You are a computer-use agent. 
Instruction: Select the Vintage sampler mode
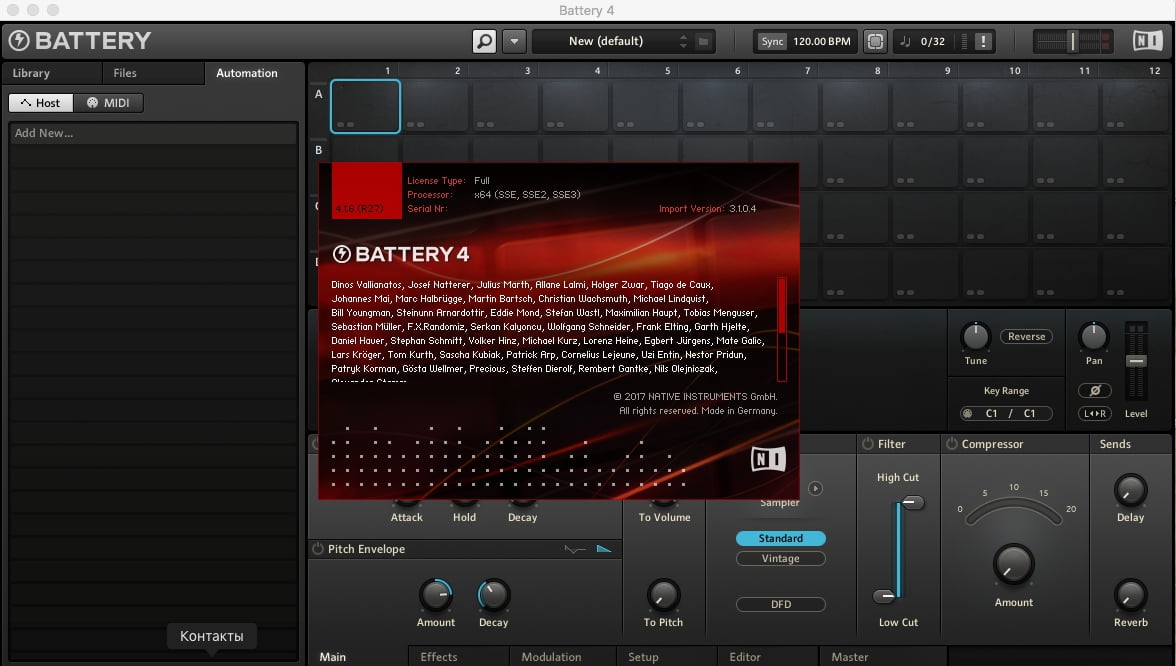(781, 559)
